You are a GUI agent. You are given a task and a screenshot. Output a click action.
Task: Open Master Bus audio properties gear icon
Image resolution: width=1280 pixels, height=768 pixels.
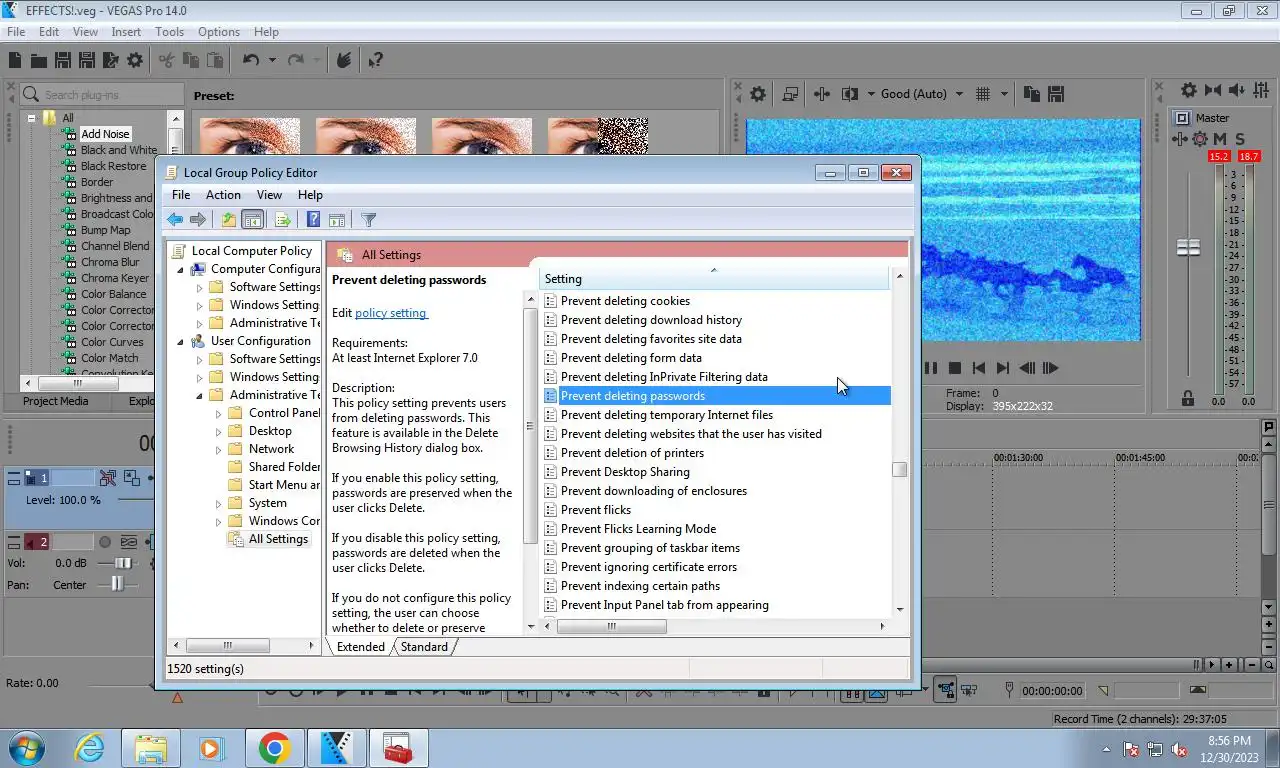(x=1189, y=90)
